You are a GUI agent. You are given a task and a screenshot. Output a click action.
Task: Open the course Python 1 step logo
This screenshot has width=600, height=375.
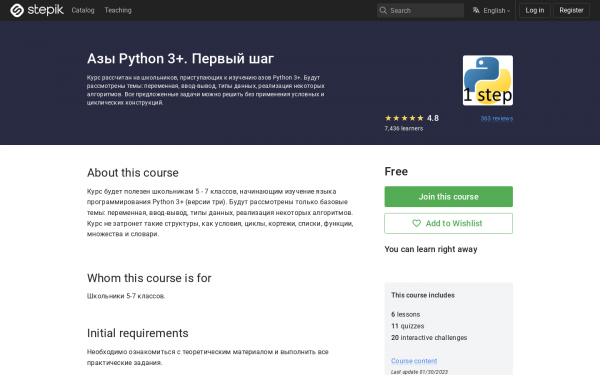click(488, 80)
